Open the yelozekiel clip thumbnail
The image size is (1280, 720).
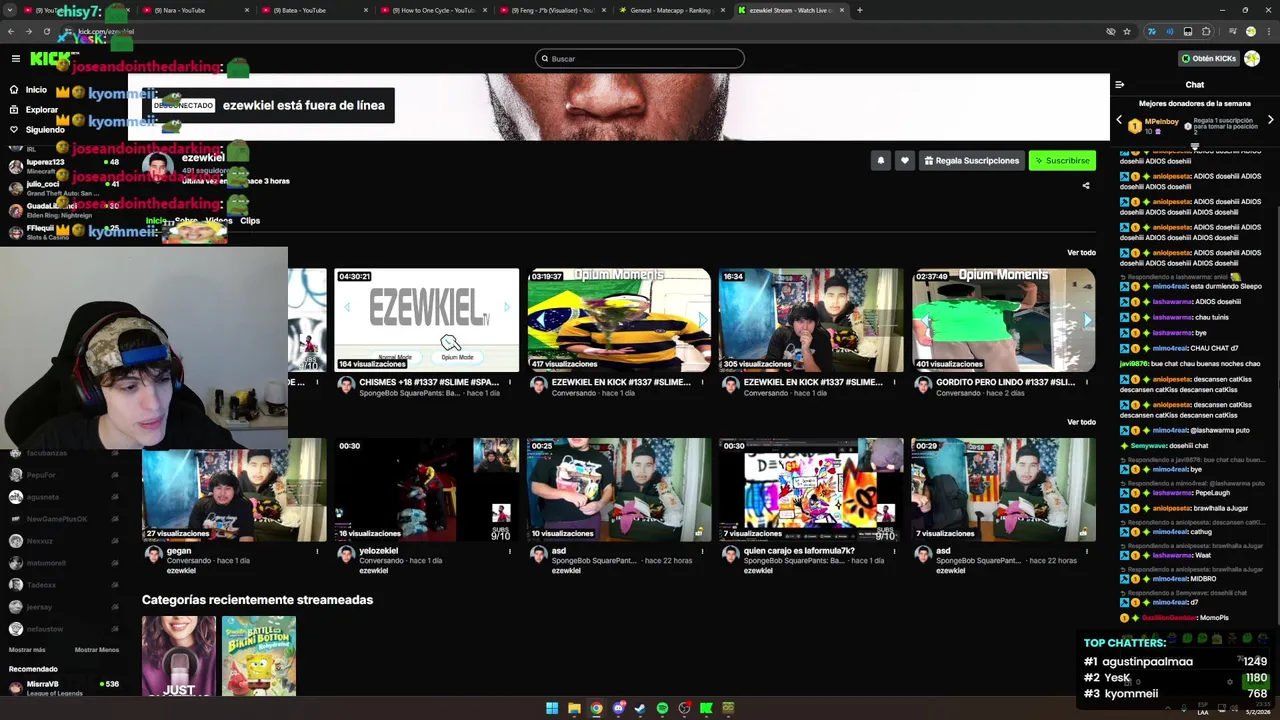coord(427,490)
